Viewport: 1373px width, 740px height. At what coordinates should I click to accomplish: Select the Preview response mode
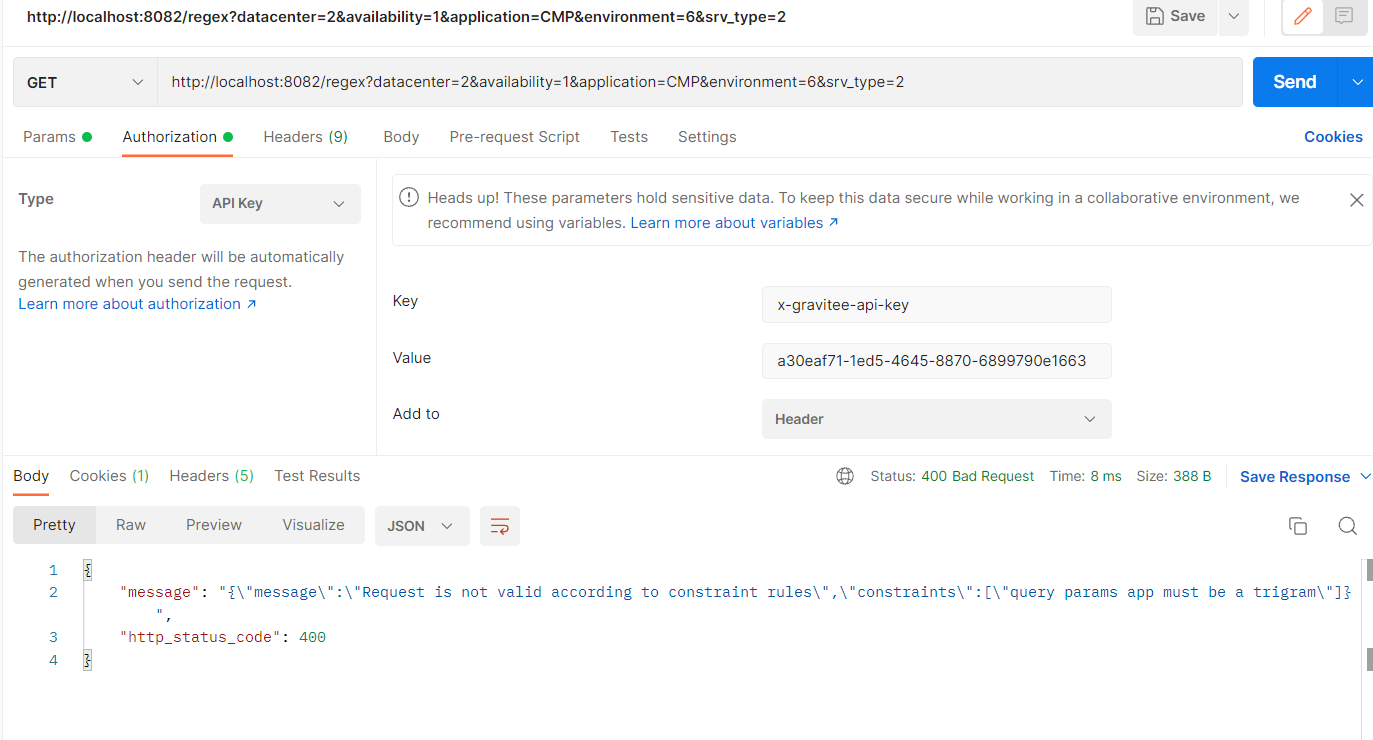click(x=213, y=524)
